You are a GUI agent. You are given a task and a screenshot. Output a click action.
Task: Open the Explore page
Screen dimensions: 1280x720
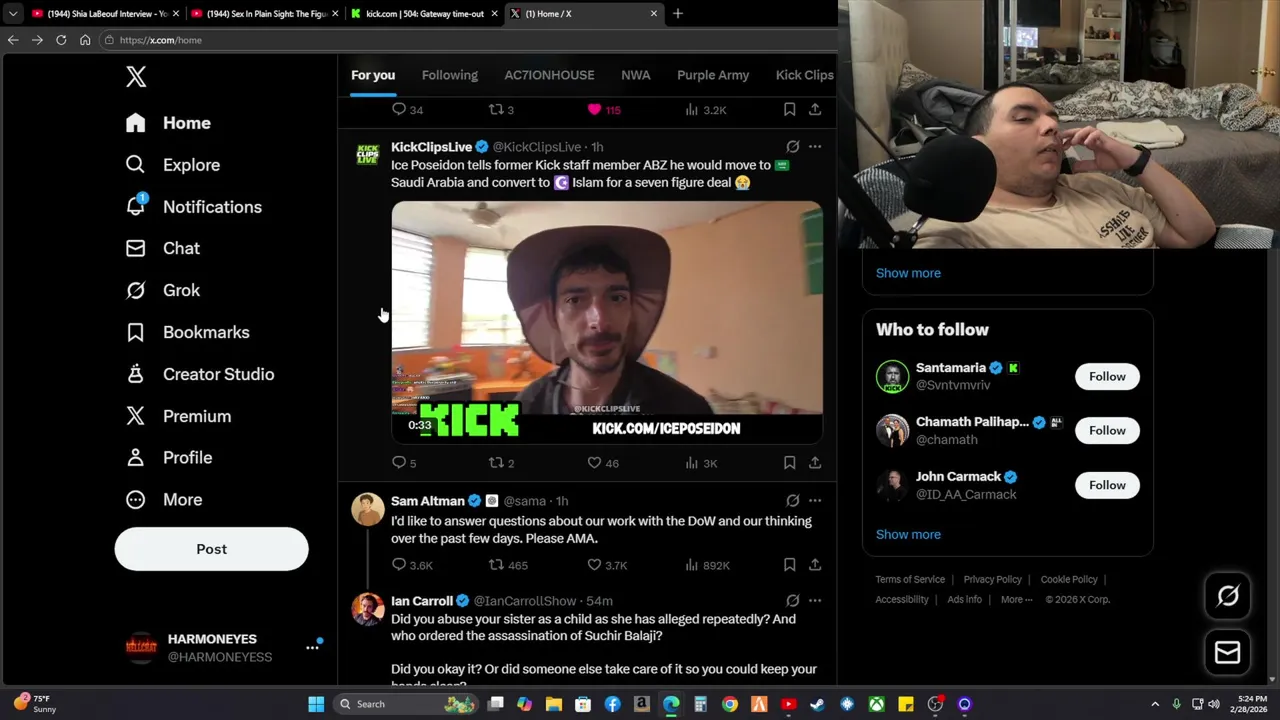[172, 165]
